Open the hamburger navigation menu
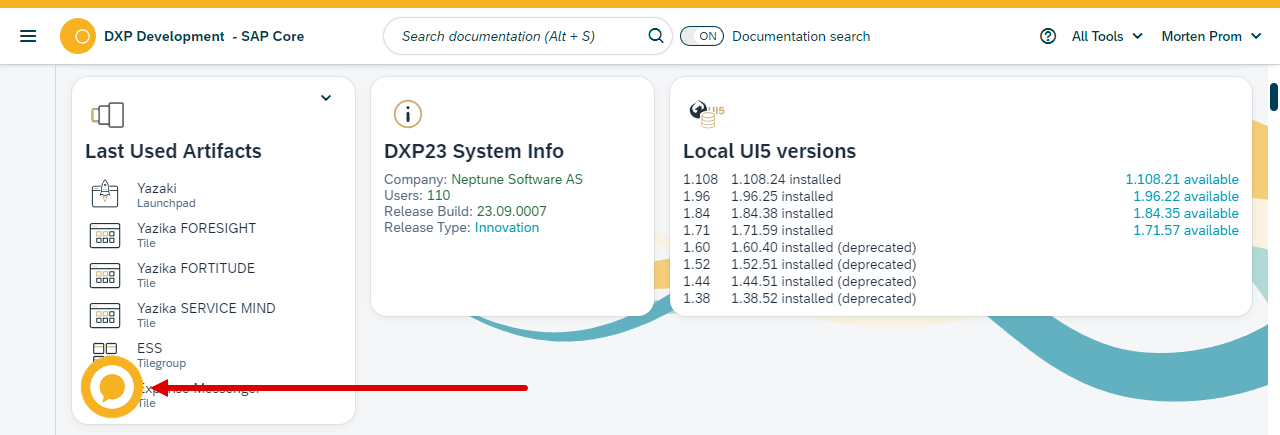This screenshot has height=435, width=1280. 28,36
